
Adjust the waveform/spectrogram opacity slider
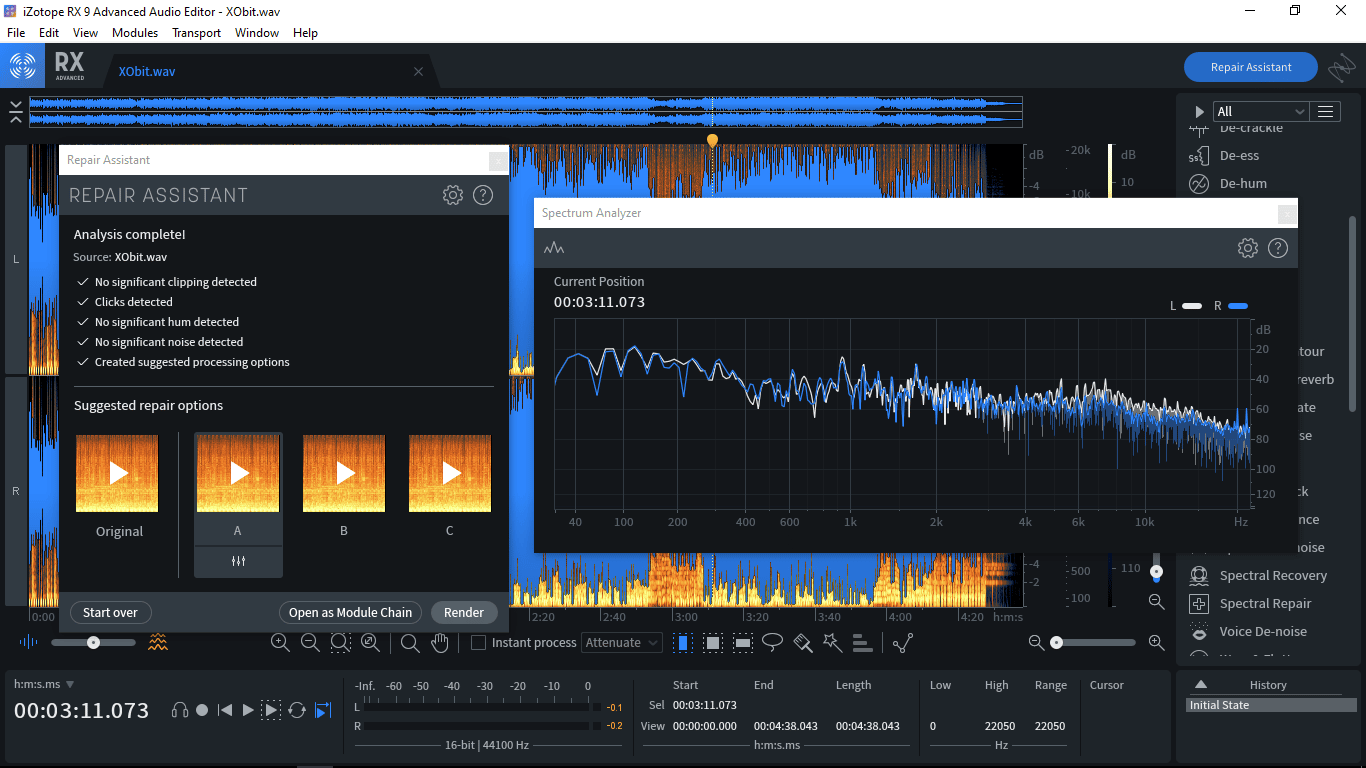coord(93,642)
